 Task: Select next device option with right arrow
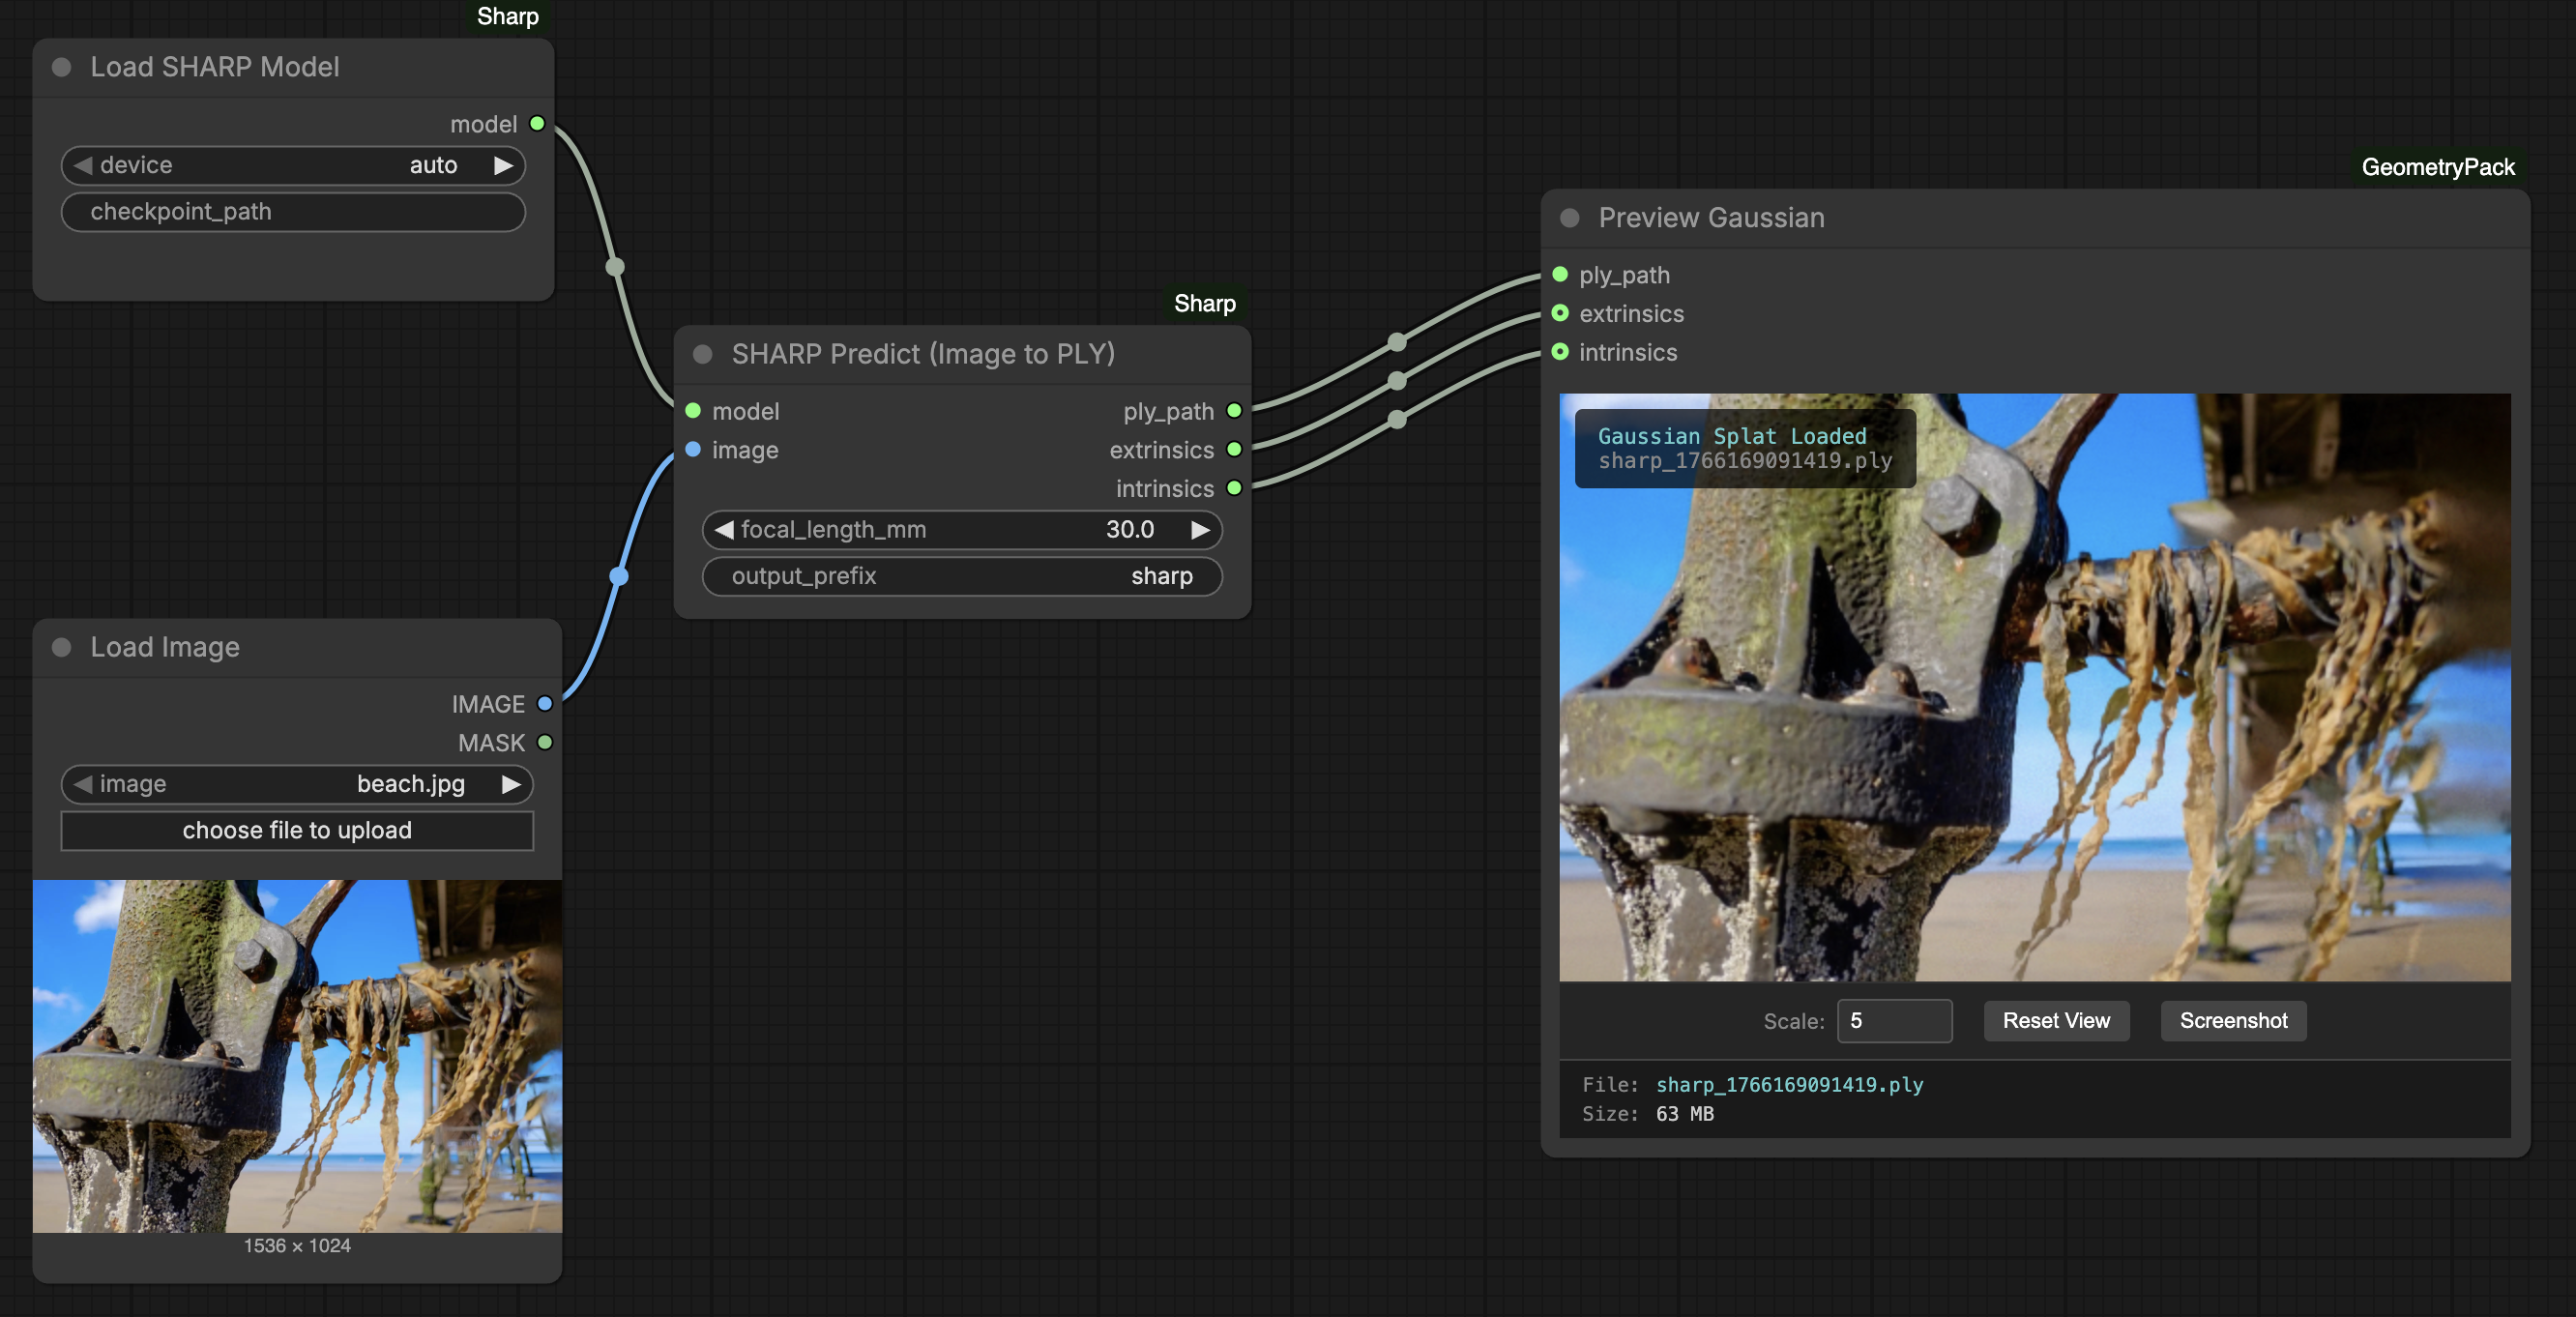coord(503,165)
